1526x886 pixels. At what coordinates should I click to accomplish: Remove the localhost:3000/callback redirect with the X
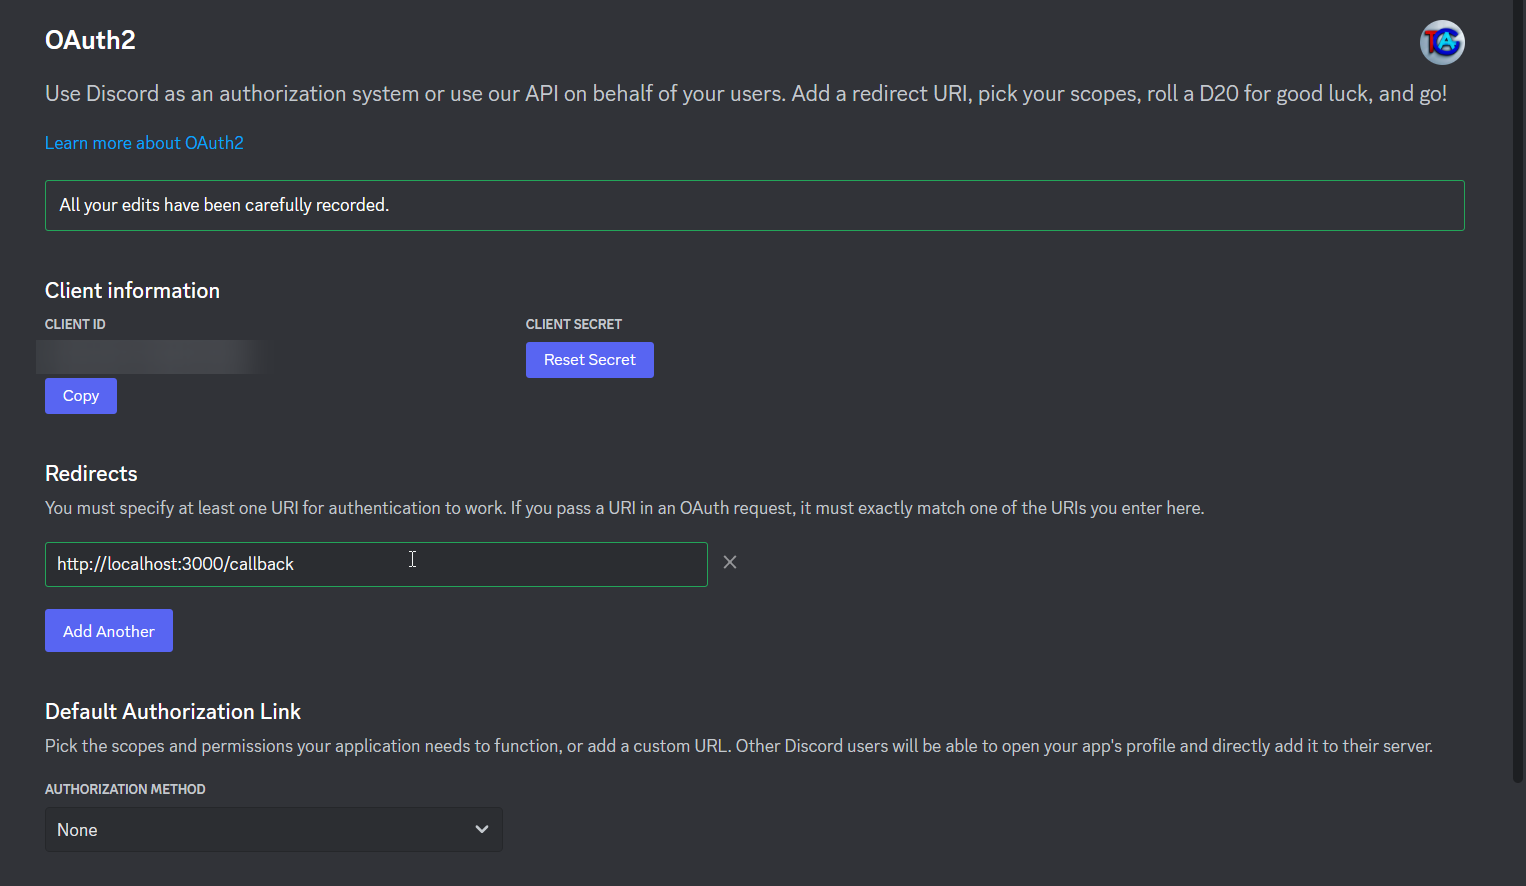click(730, 562)
